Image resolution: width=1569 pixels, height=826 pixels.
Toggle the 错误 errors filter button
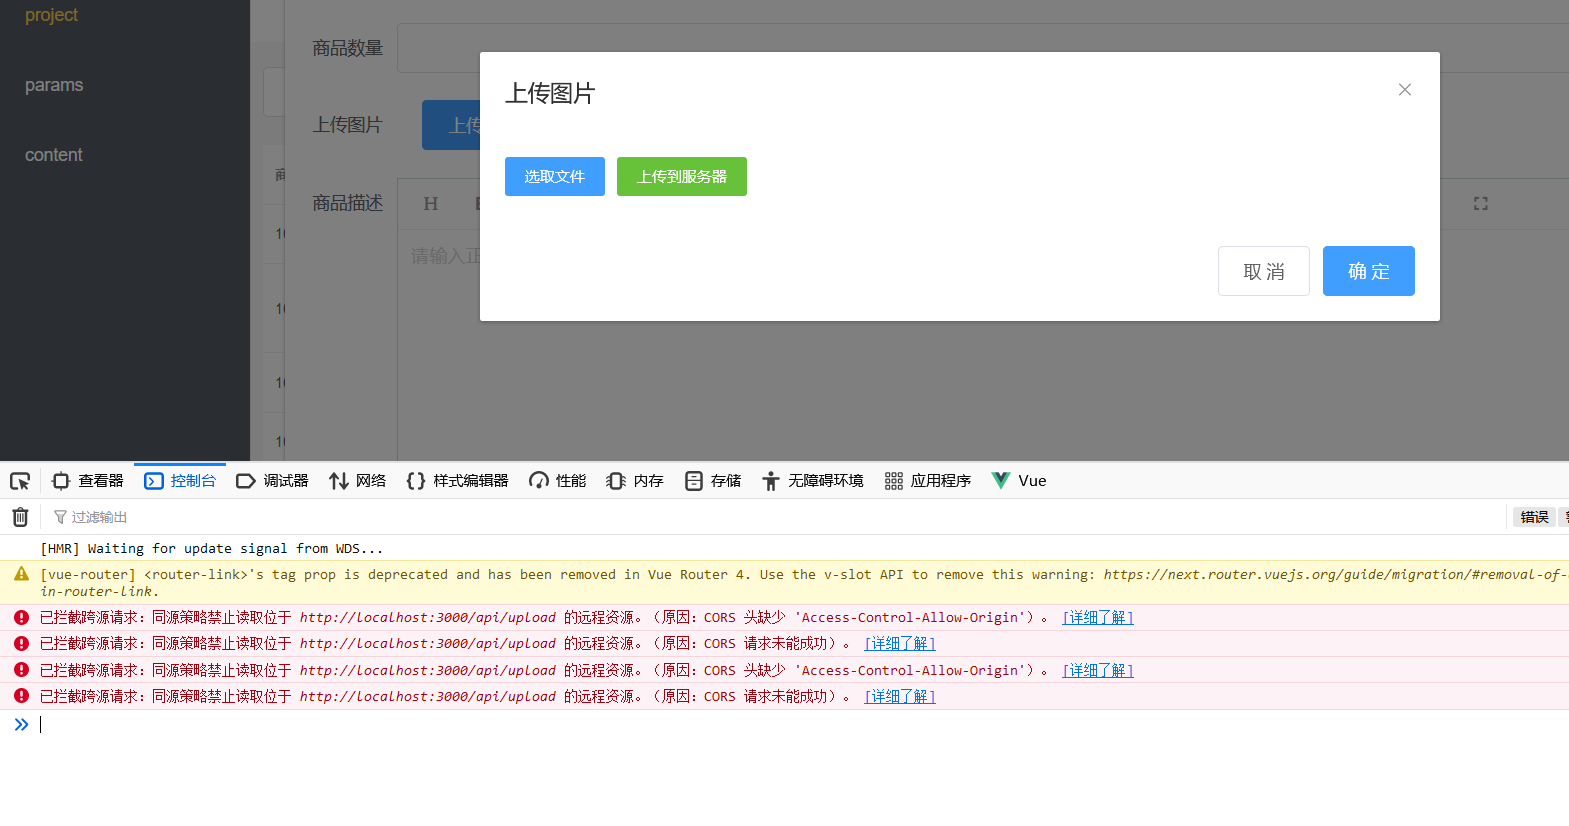click(x=1534, y=517)
